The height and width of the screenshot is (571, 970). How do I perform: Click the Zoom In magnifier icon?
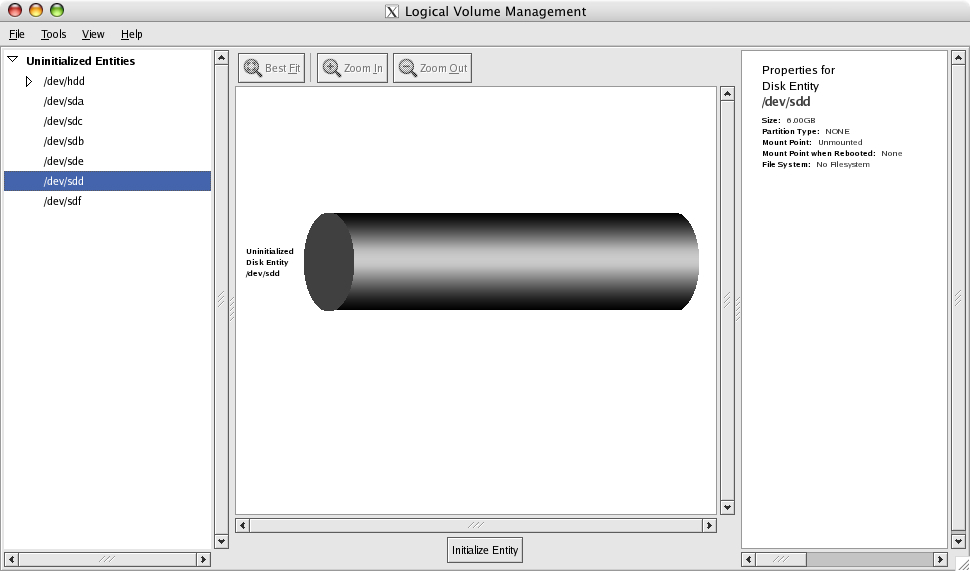tap(331, 68)
